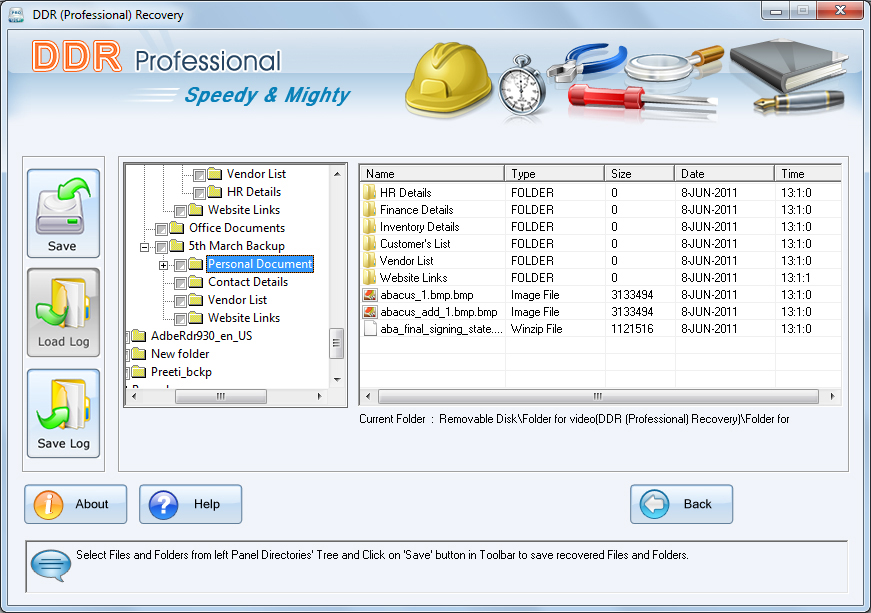Click the About button label
Screen dimensions: 871x613
pyautogui.click(x=92, y=504)
